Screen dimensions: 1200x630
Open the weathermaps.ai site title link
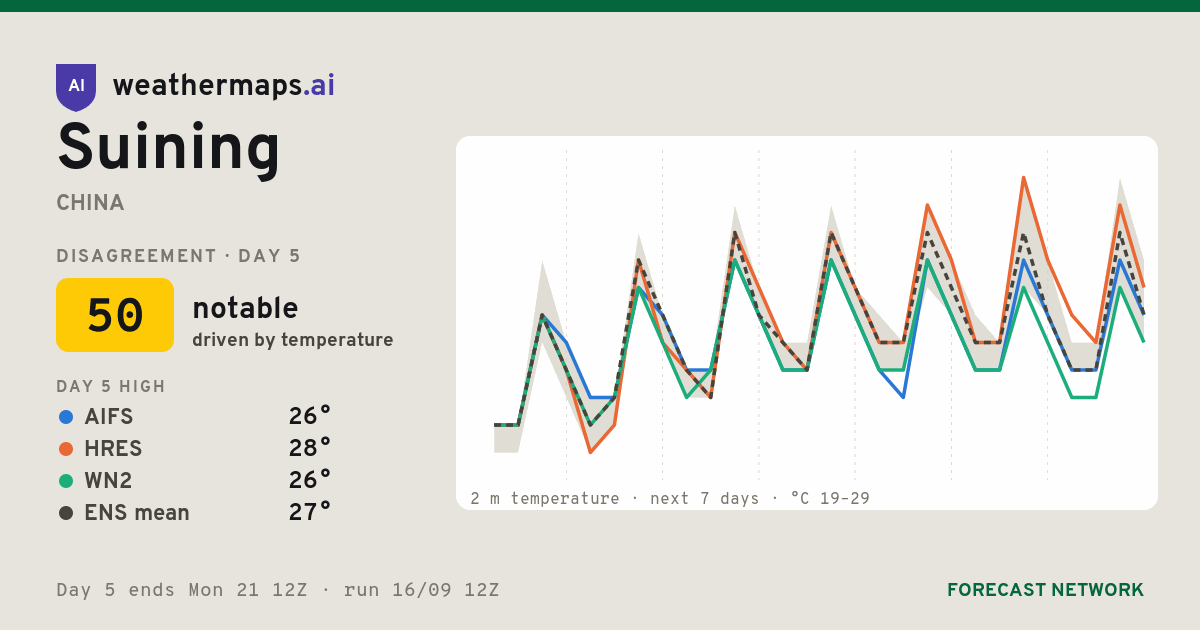[224, 86]
